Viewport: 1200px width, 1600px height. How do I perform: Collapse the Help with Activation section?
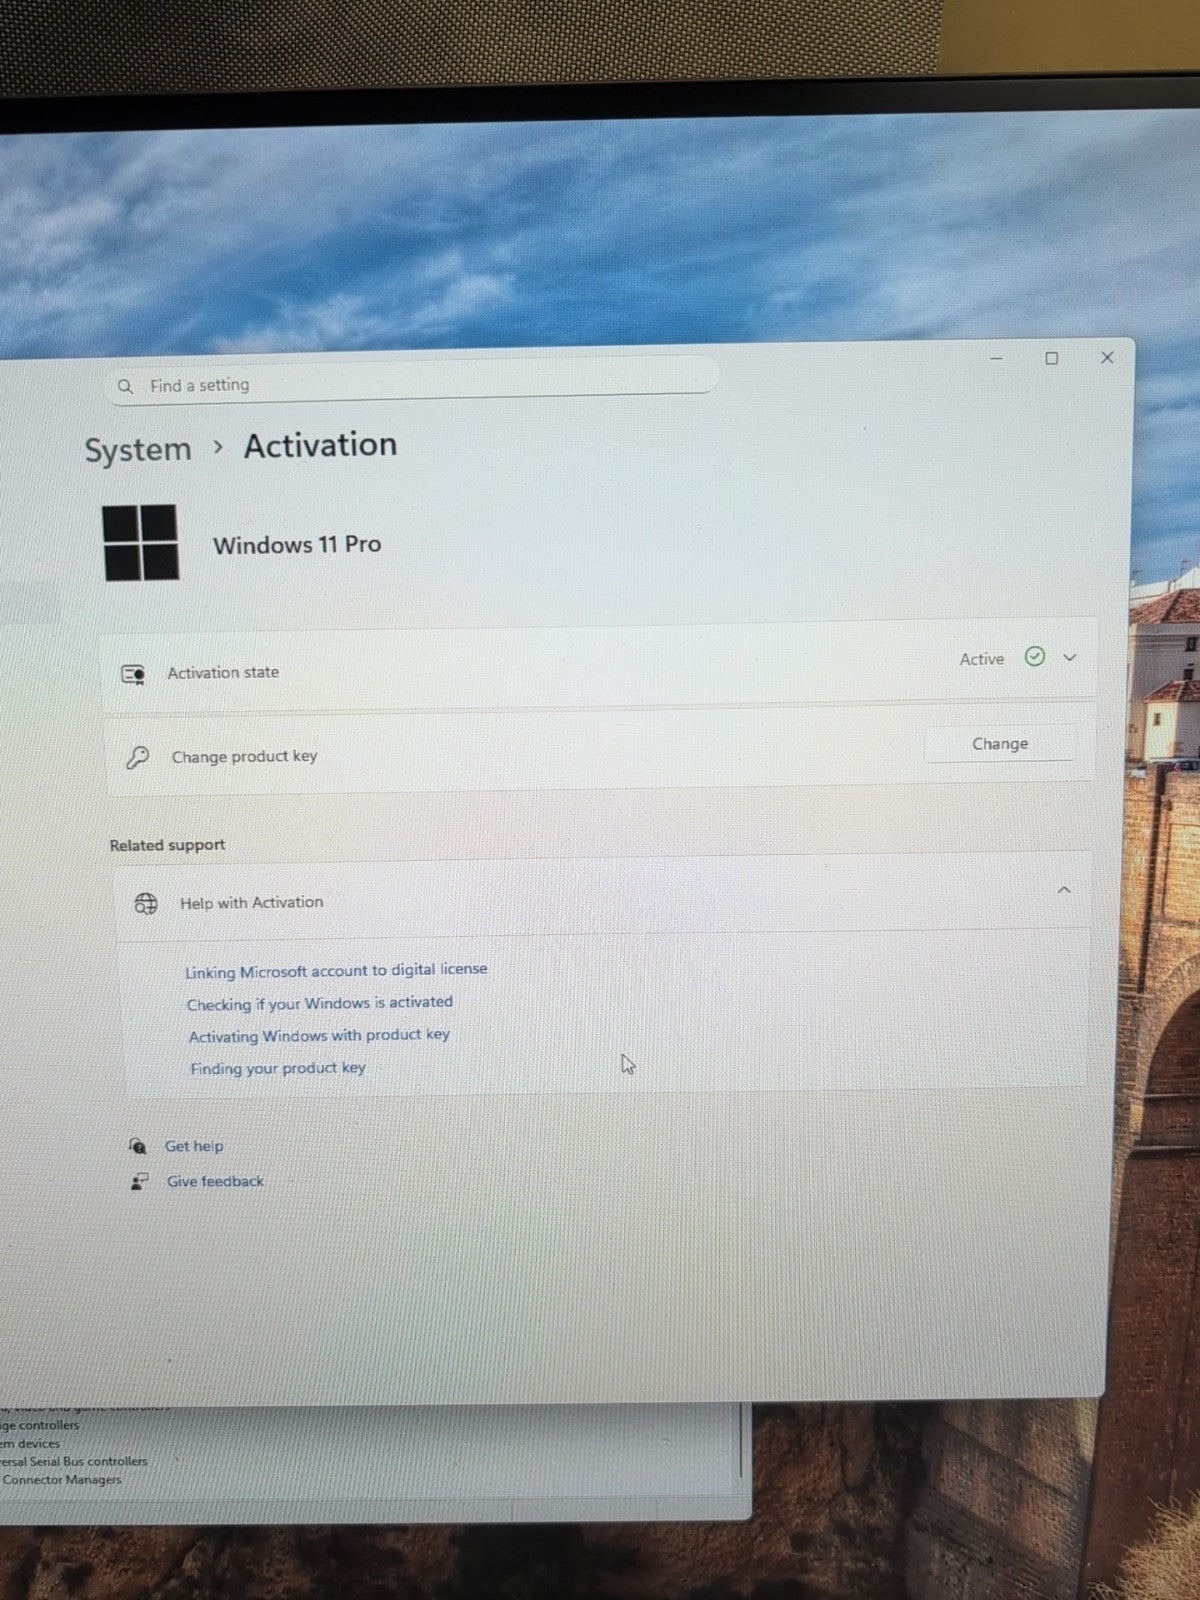click(1064, 889)
